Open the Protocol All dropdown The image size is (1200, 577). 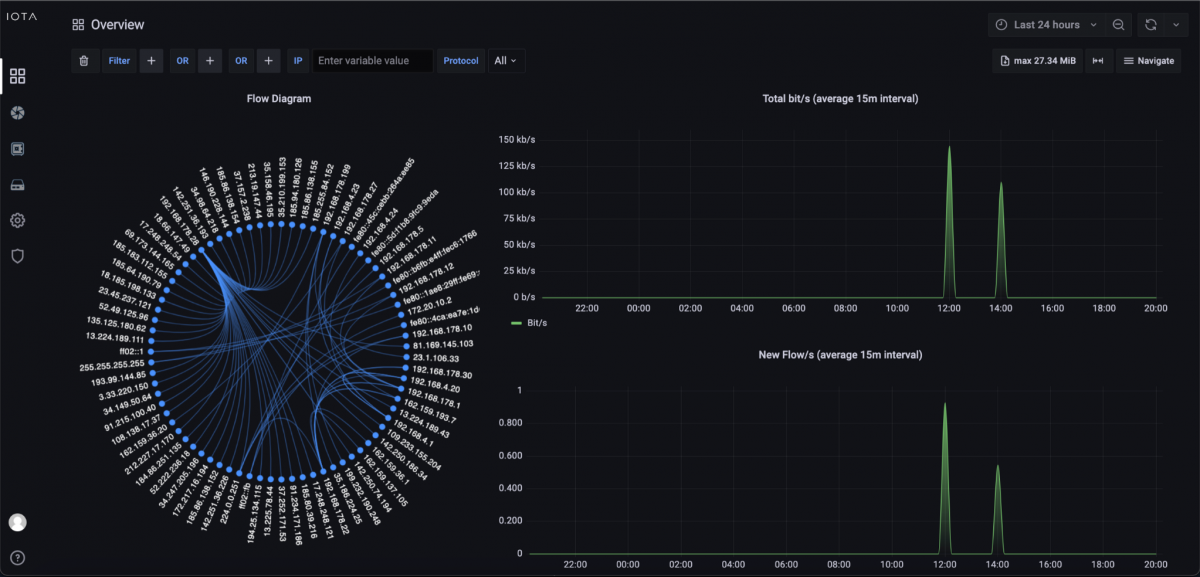[x=507, y=61]
